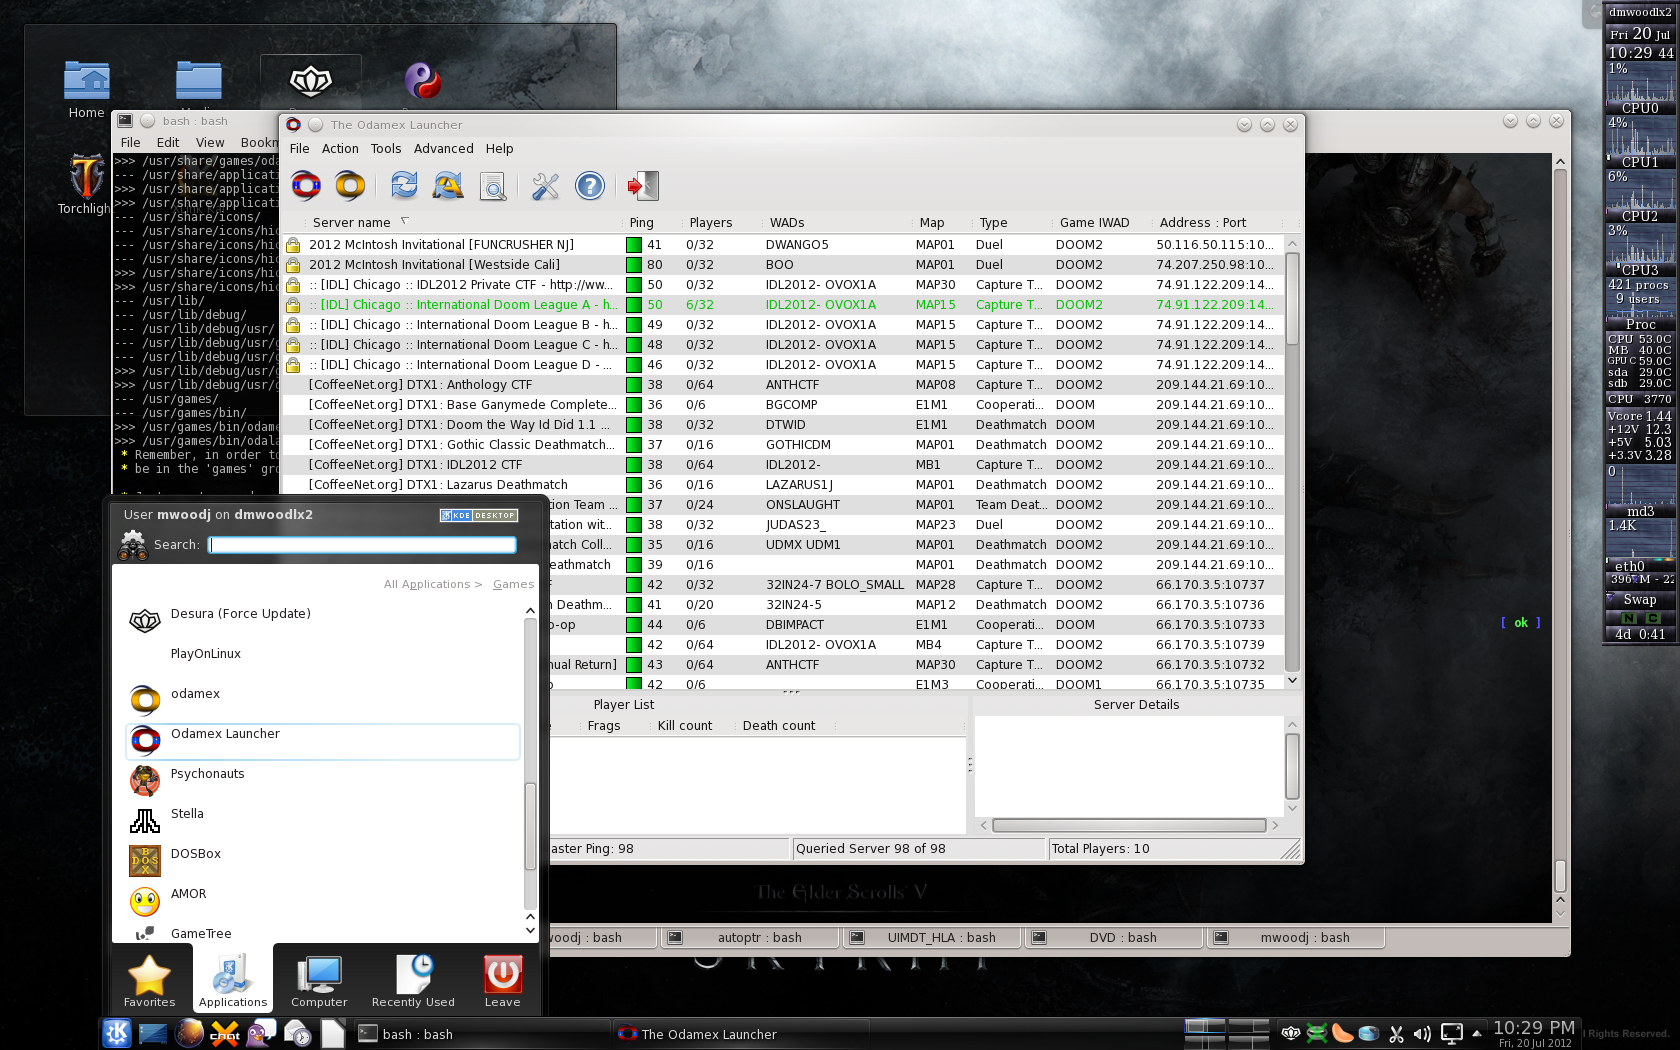Expand hidden system tray icons arrow
Viewport: 1680px width, 1050px height.
pos(1477,1033)
